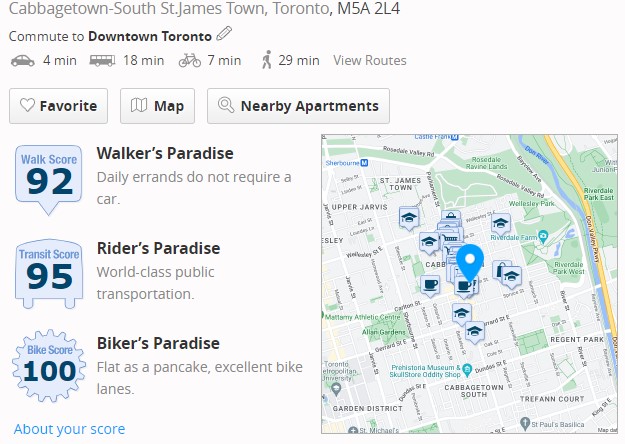Click the Transit Score 95 badge
The image size is (625, 444).
(x=50, y=272)
